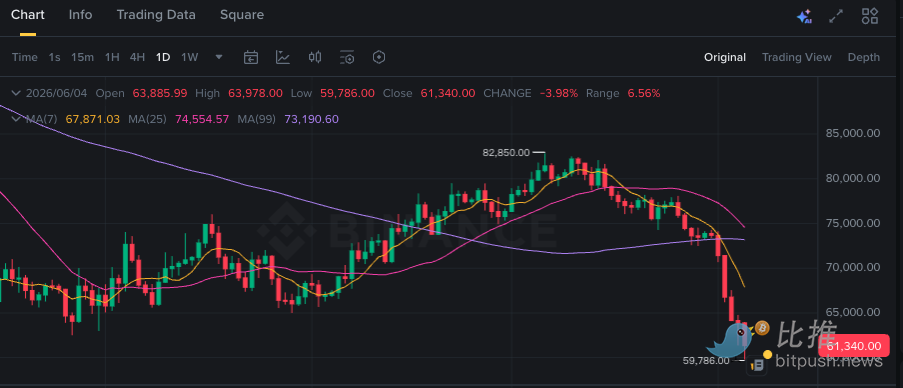
Task: Click the Low value 59,786.00 in the OHLC row
Action: (347, 93)
